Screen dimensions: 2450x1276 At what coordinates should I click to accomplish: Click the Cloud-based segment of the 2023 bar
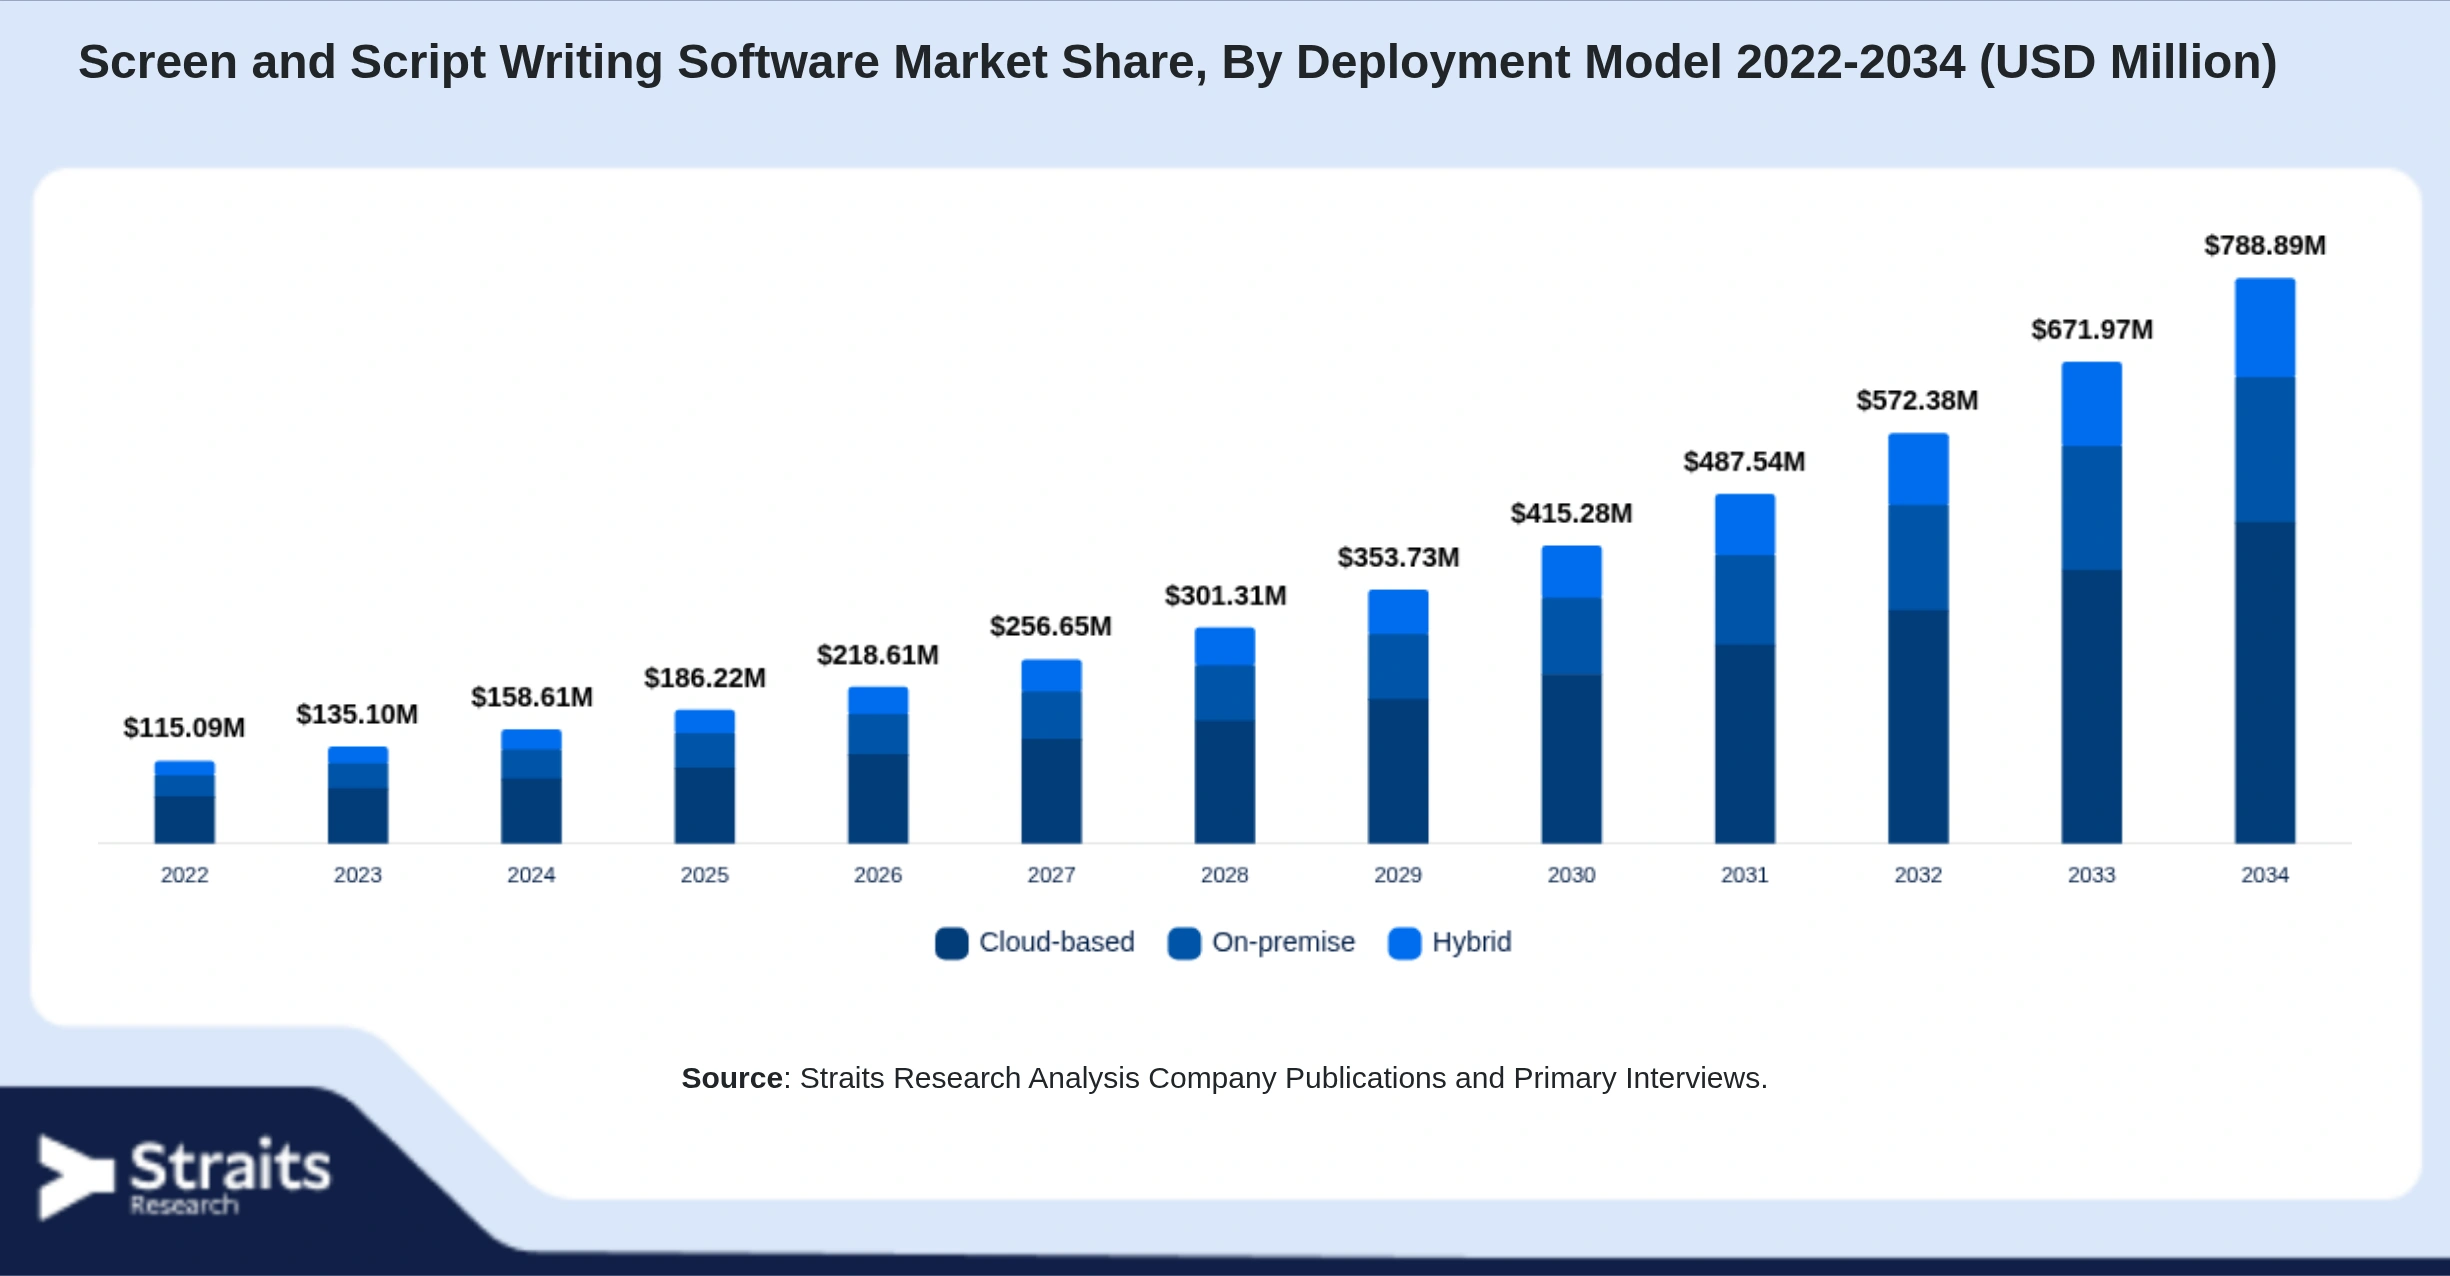(x=358, y=816)
